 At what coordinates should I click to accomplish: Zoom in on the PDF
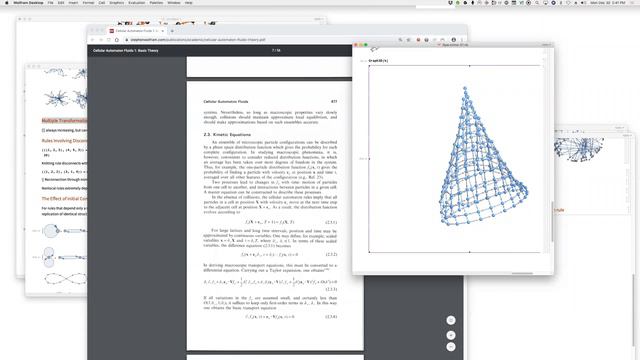pos(451,335)
